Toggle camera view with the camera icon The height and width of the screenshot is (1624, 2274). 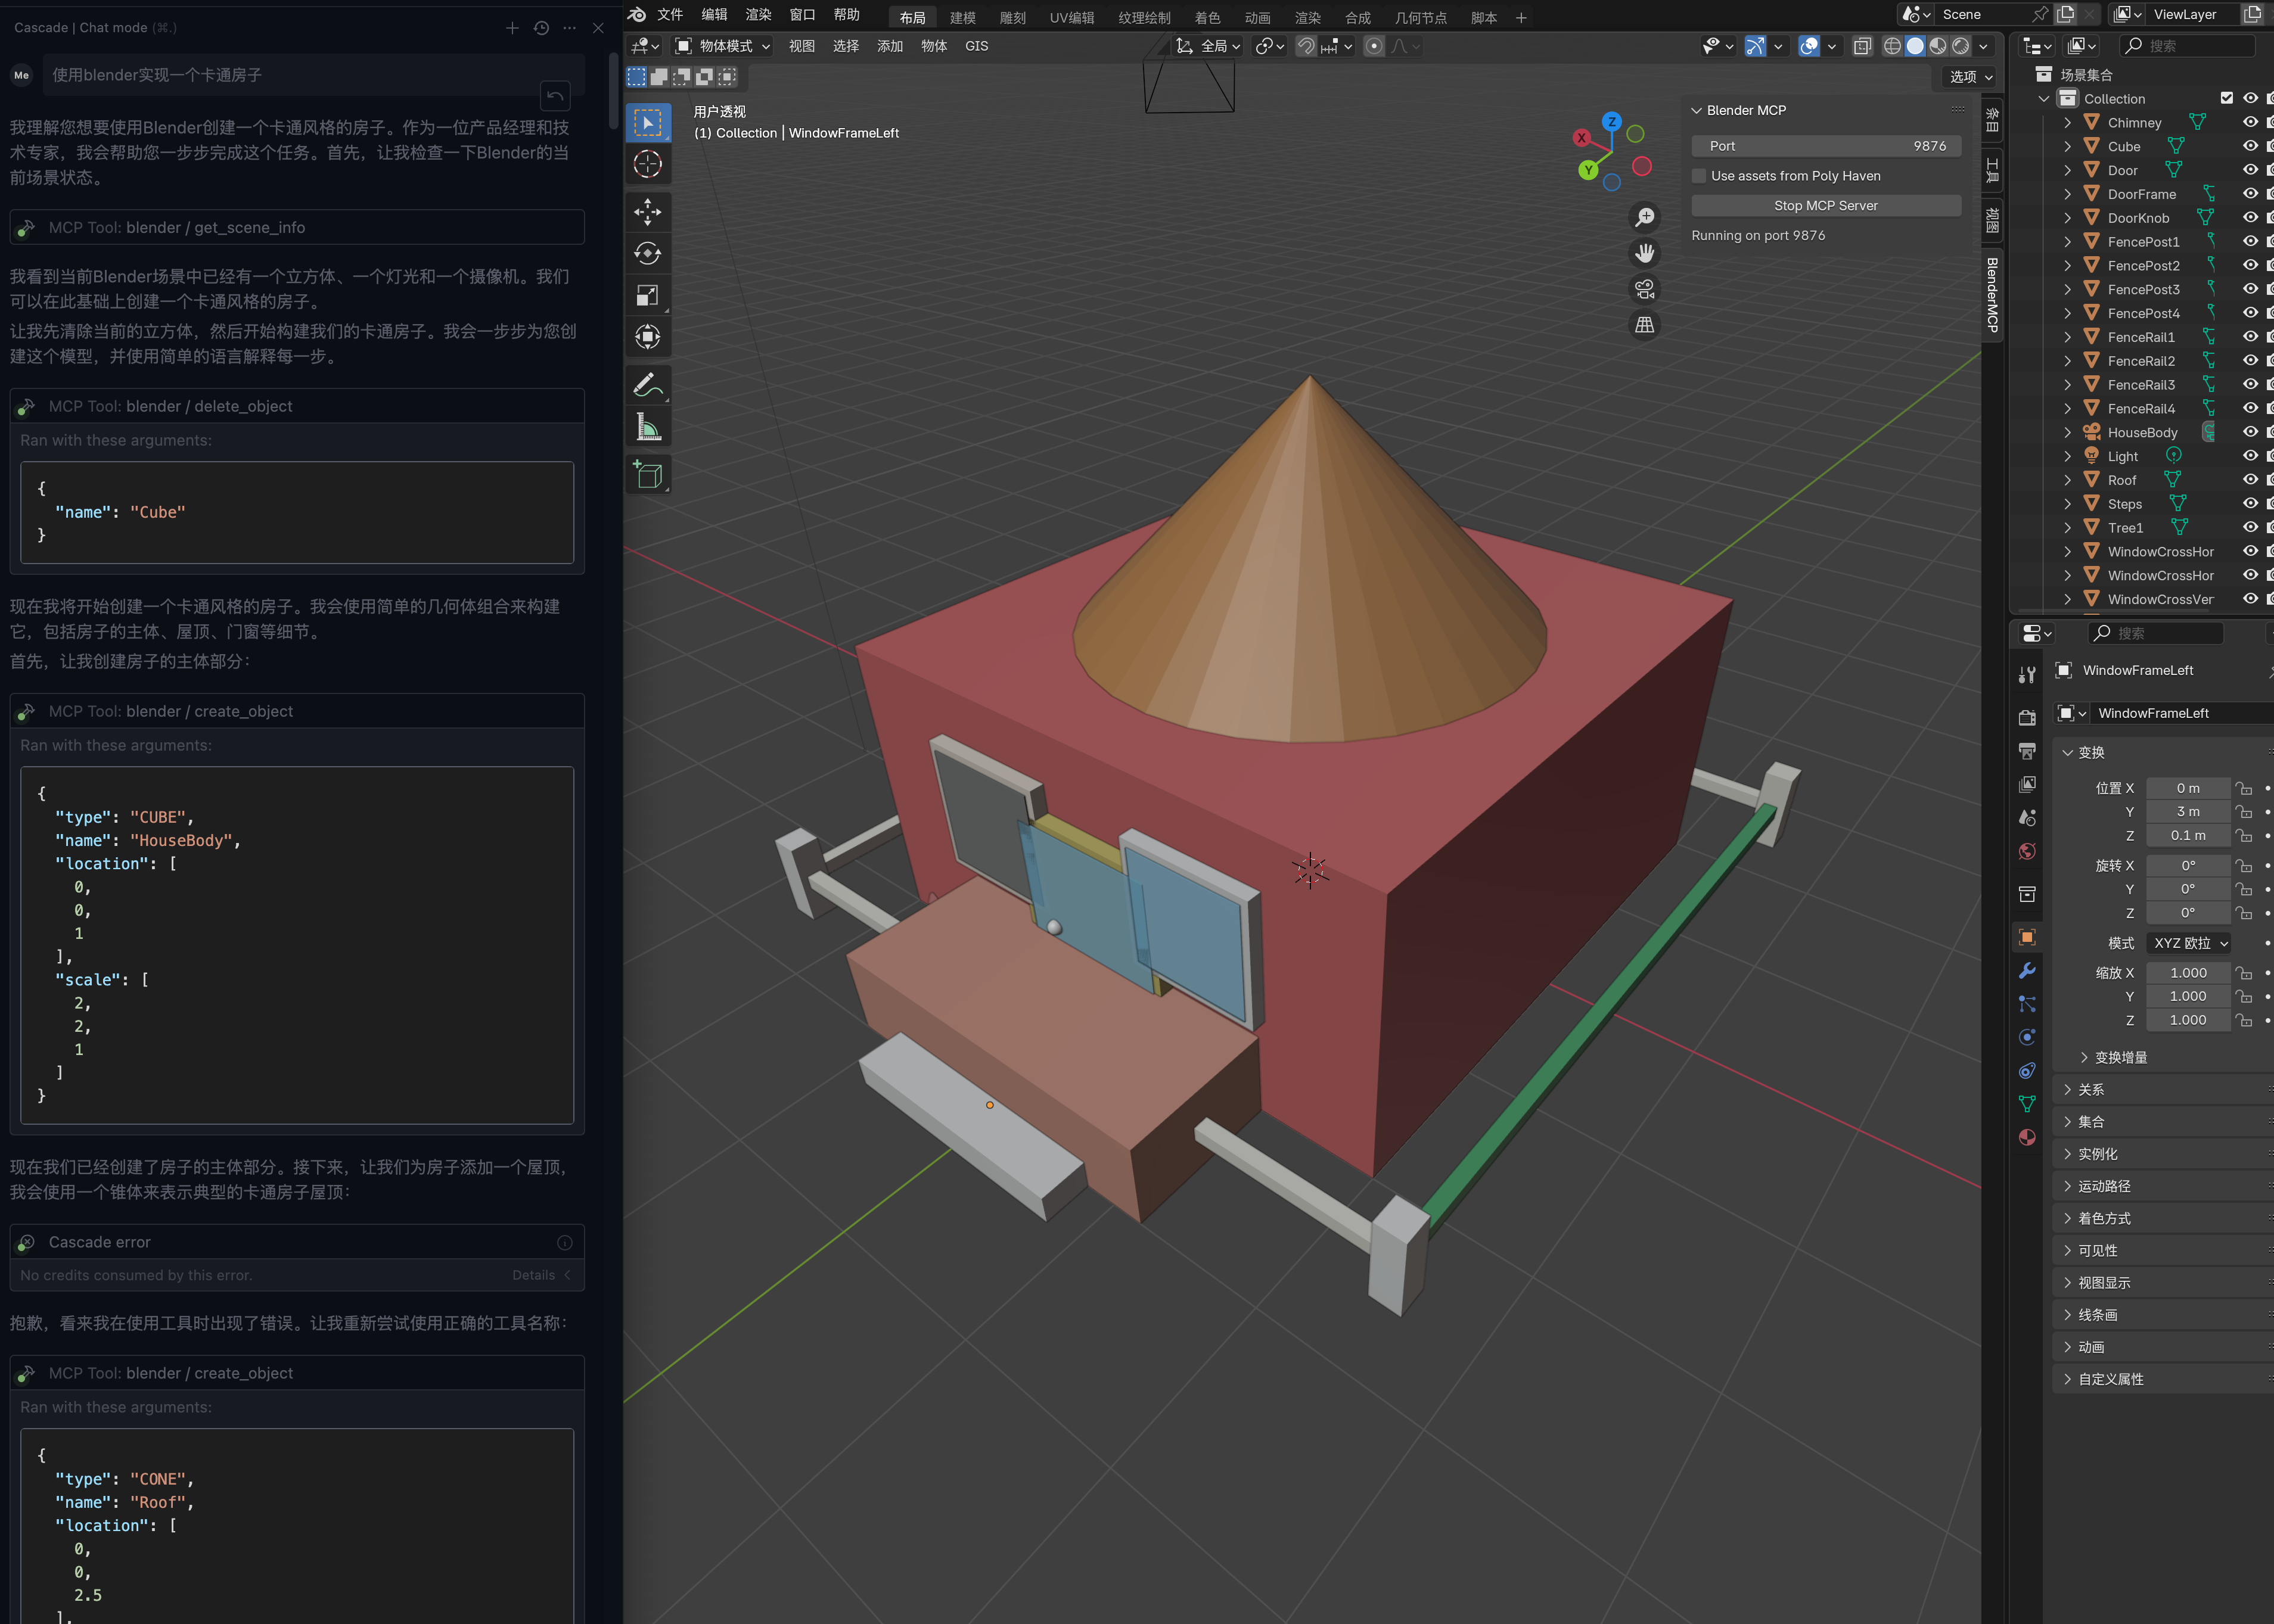(1644, 289)
